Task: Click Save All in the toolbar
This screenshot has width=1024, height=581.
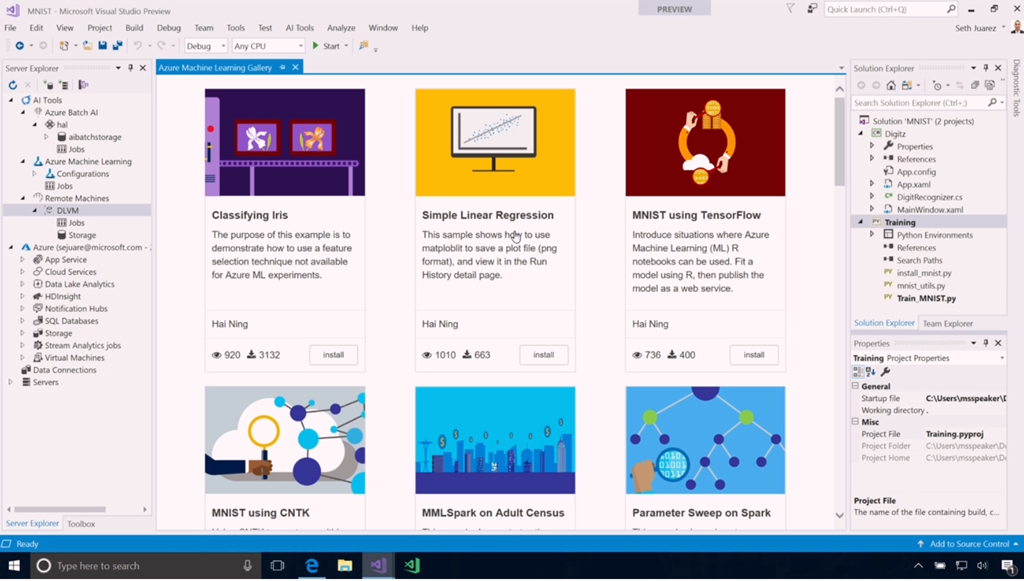Action: click(x=117, y=46)
